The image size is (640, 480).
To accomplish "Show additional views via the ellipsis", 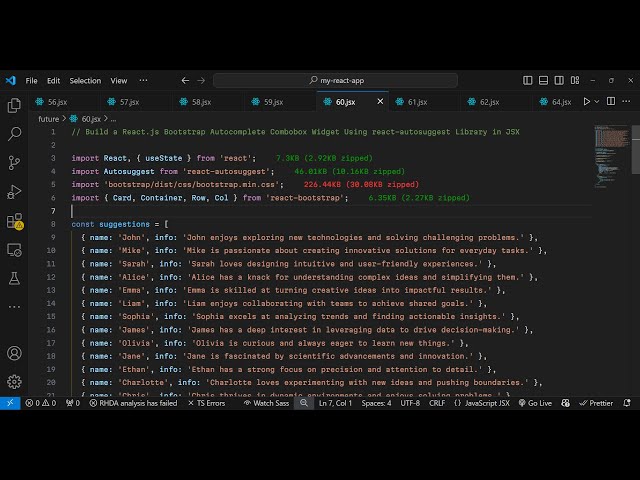I will click(x=14, y=305).
